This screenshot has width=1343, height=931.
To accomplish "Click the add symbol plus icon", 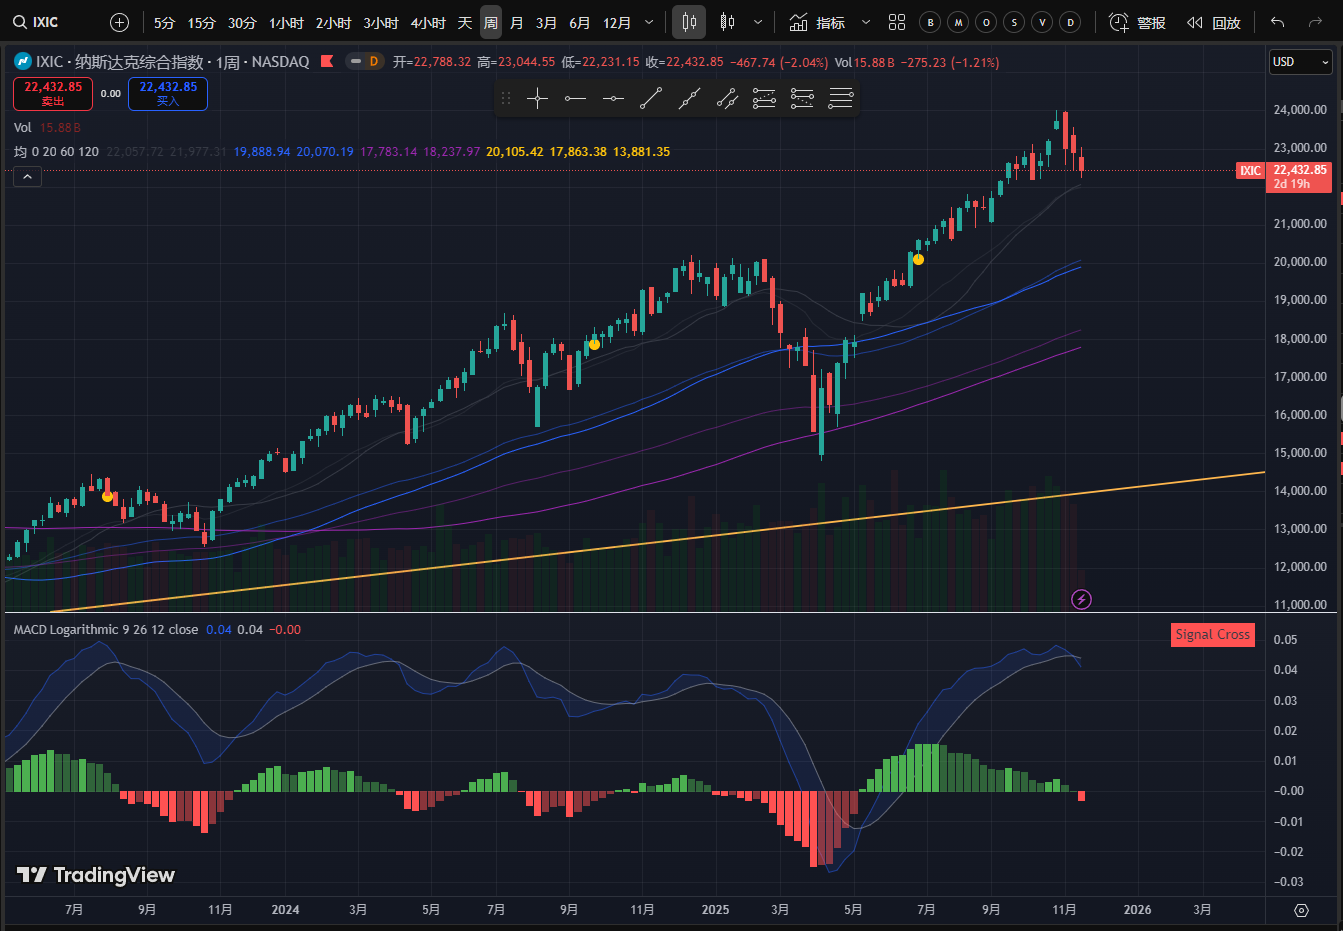I will click(119, 22).
